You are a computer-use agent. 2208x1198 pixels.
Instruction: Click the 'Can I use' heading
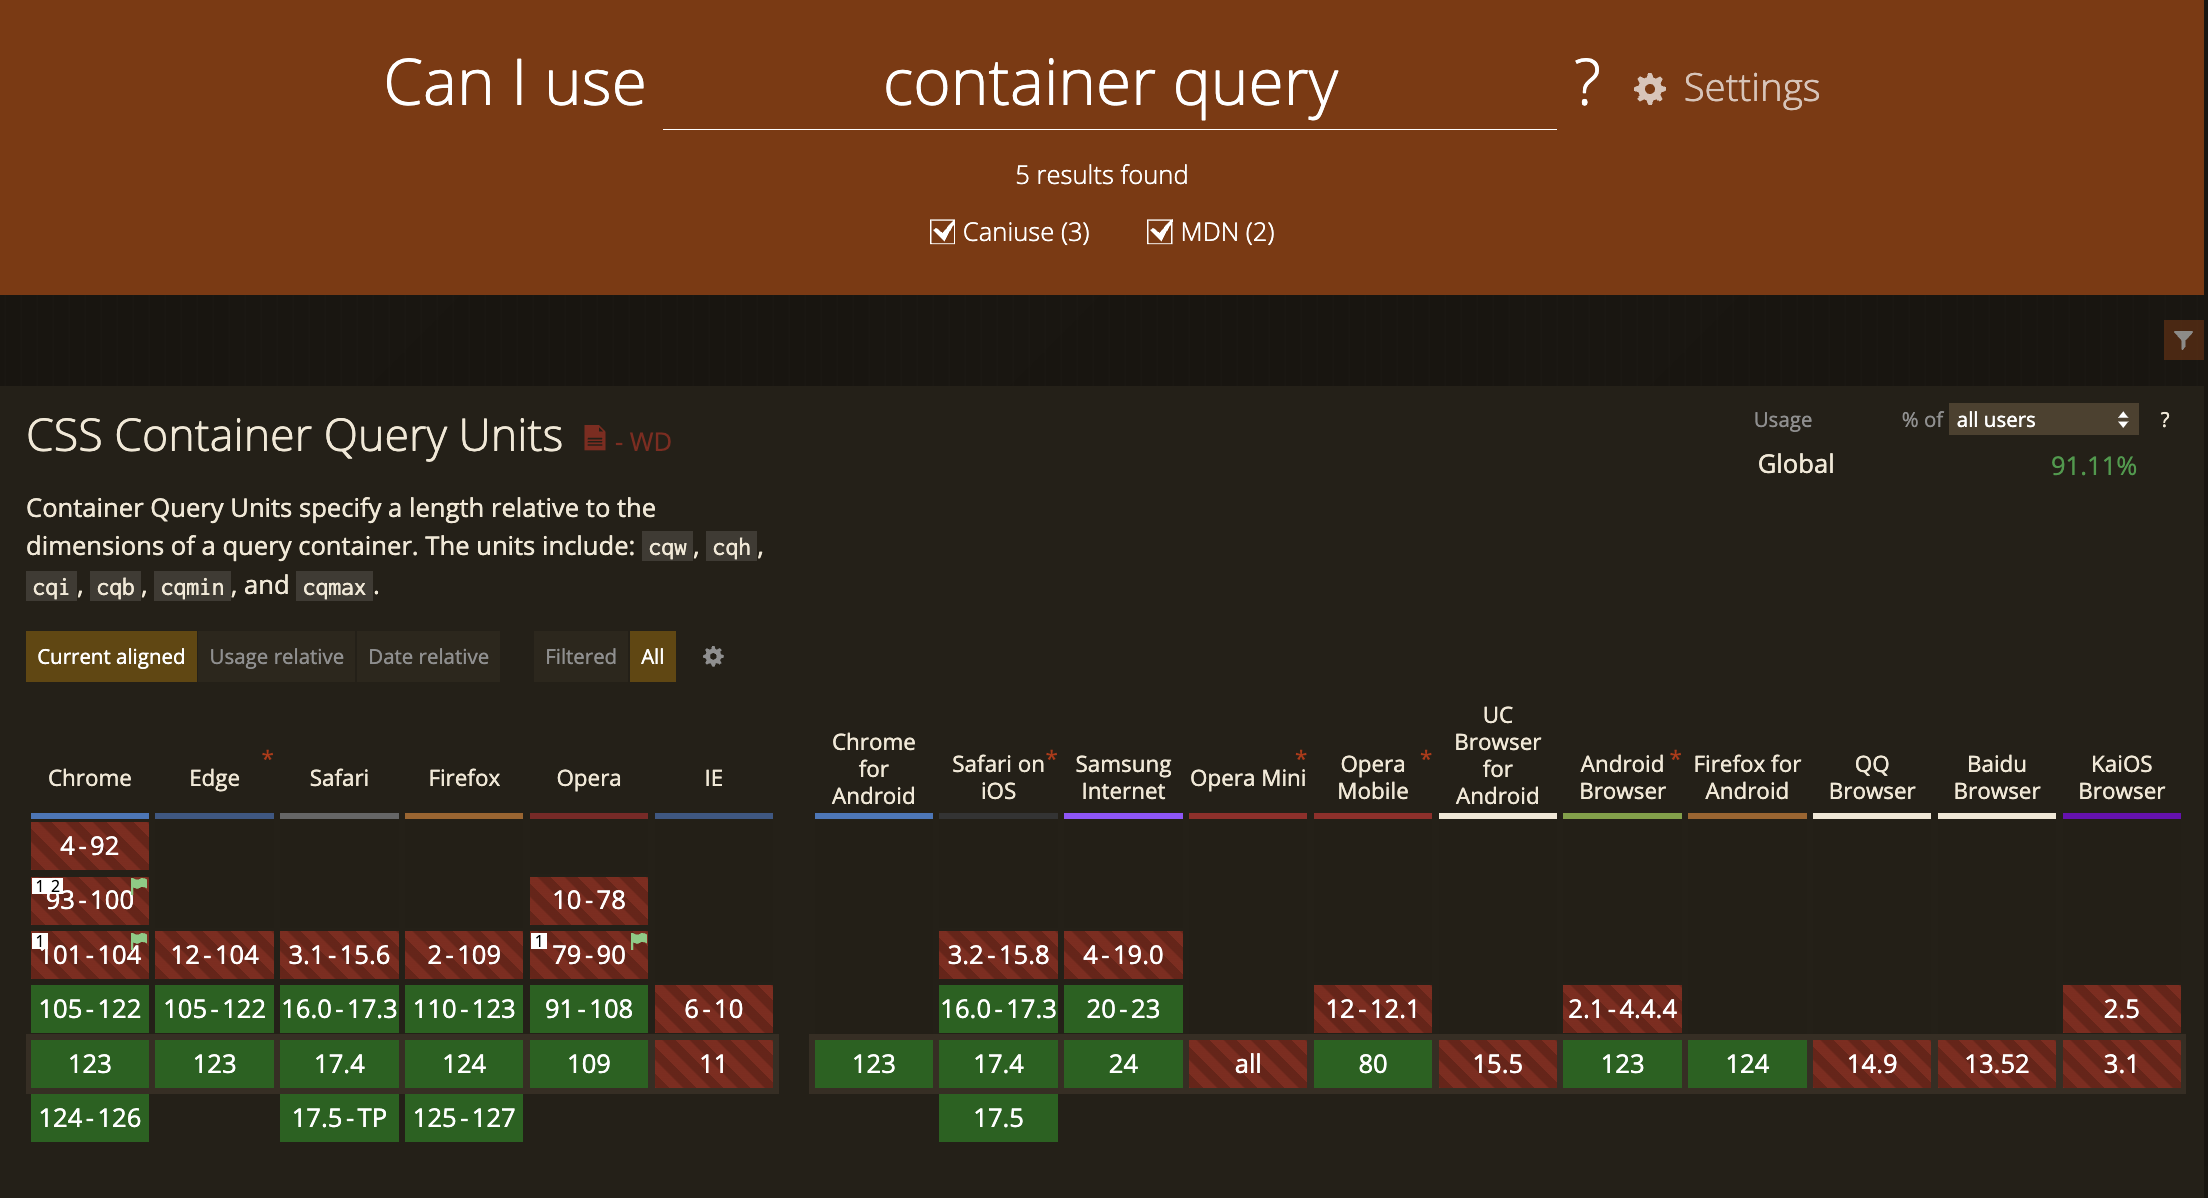514,83
